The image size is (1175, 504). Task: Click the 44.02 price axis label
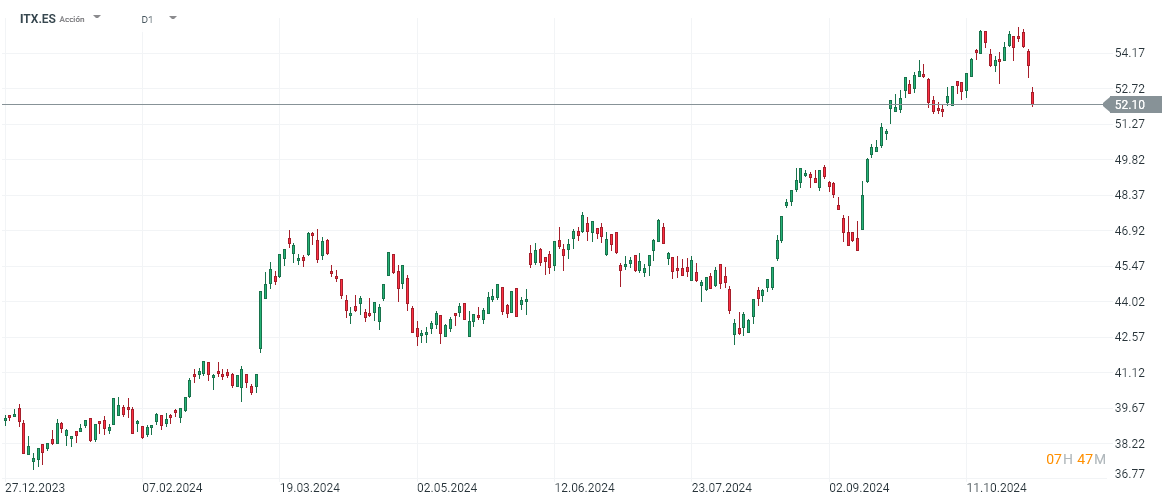pos(1129,301)
